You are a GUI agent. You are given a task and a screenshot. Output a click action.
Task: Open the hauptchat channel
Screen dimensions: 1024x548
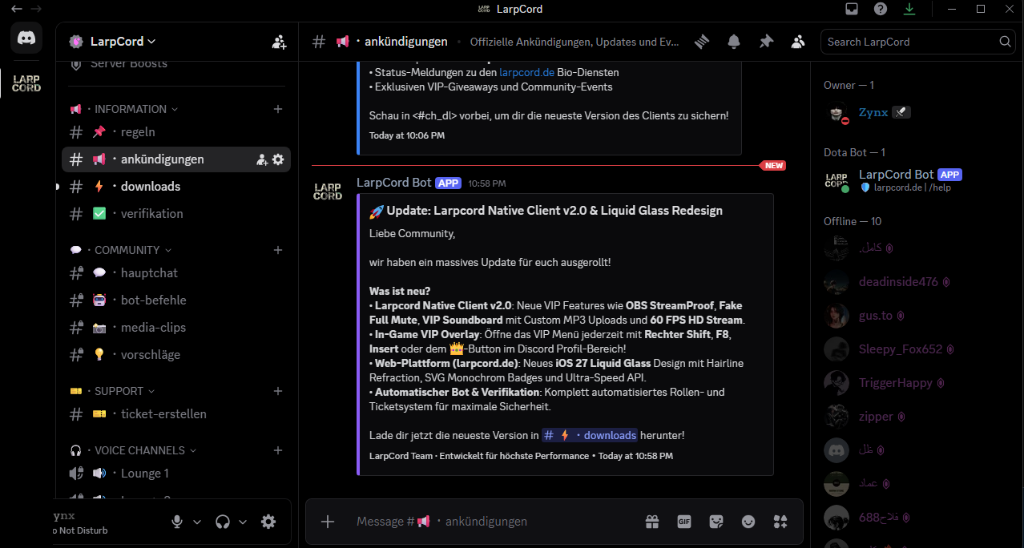[176, 273]
